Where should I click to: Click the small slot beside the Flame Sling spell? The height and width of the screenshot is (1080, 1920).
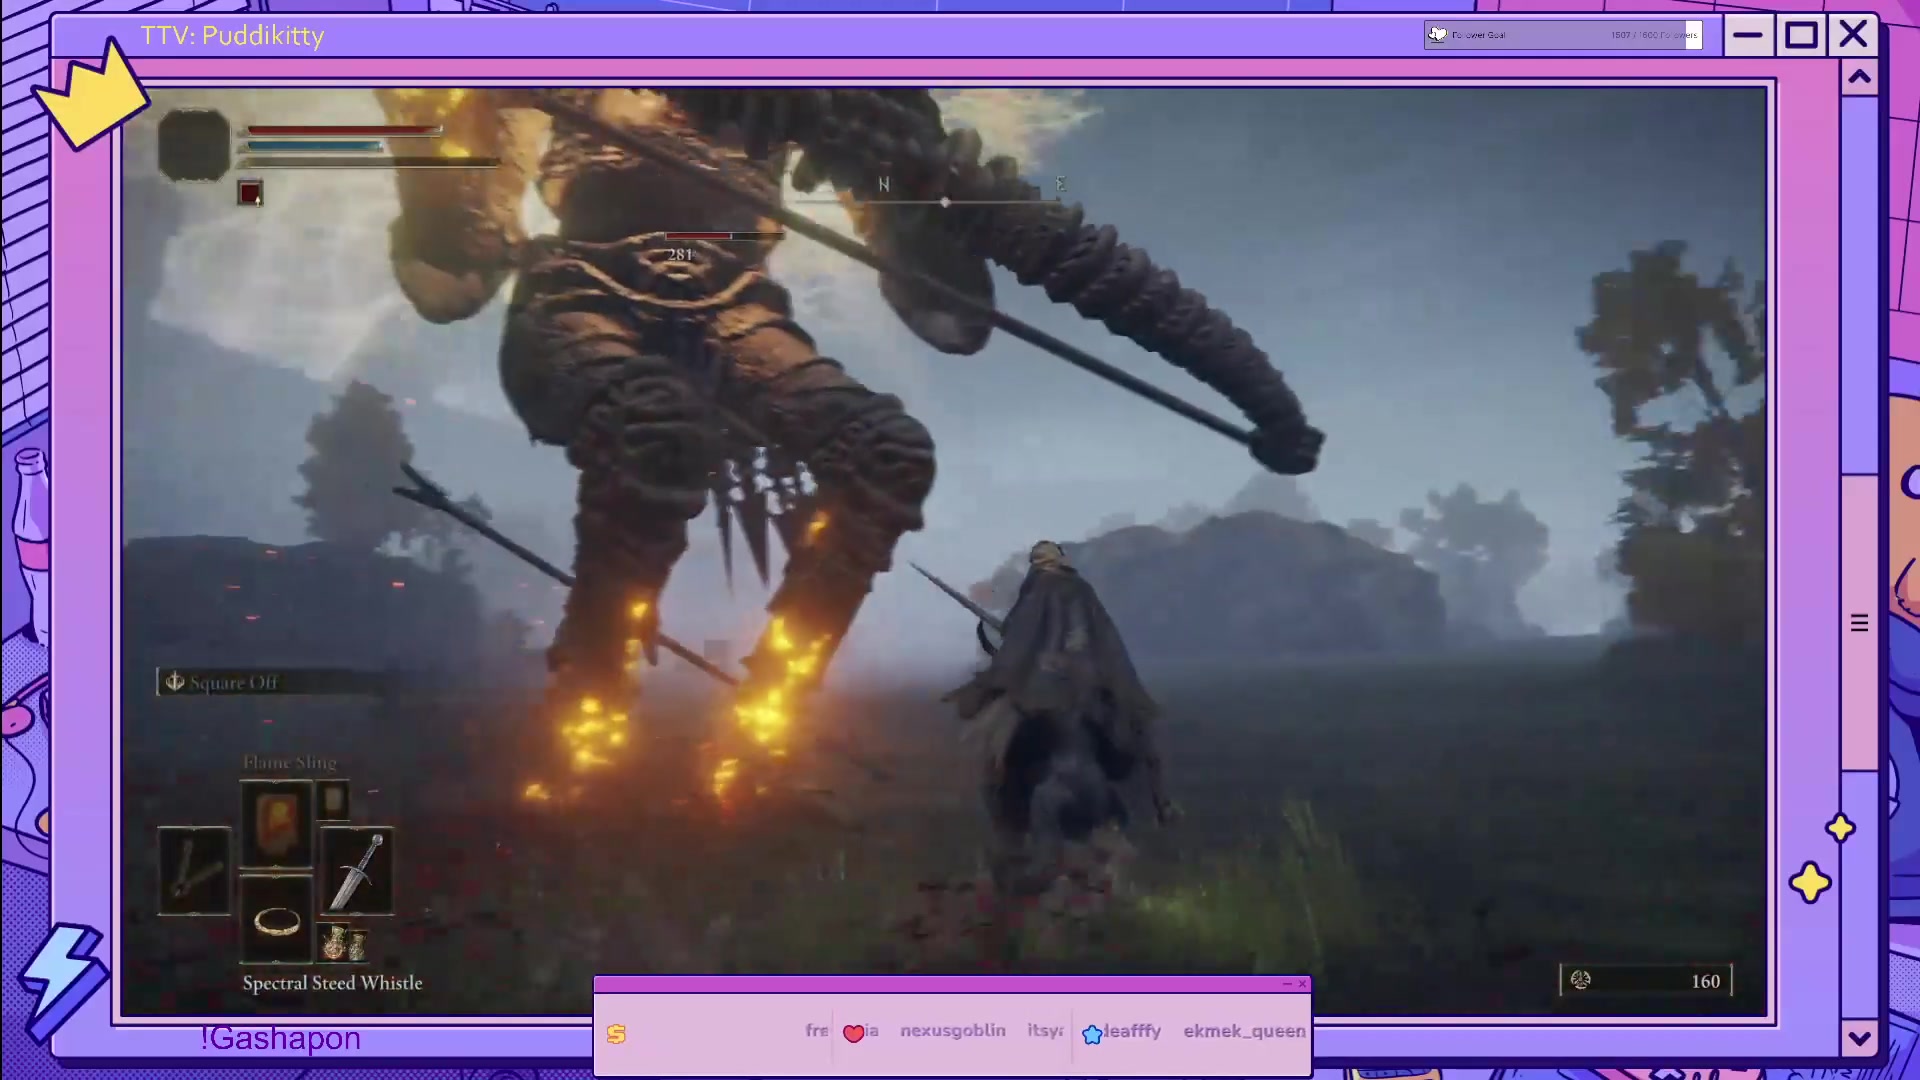(334, 799)
